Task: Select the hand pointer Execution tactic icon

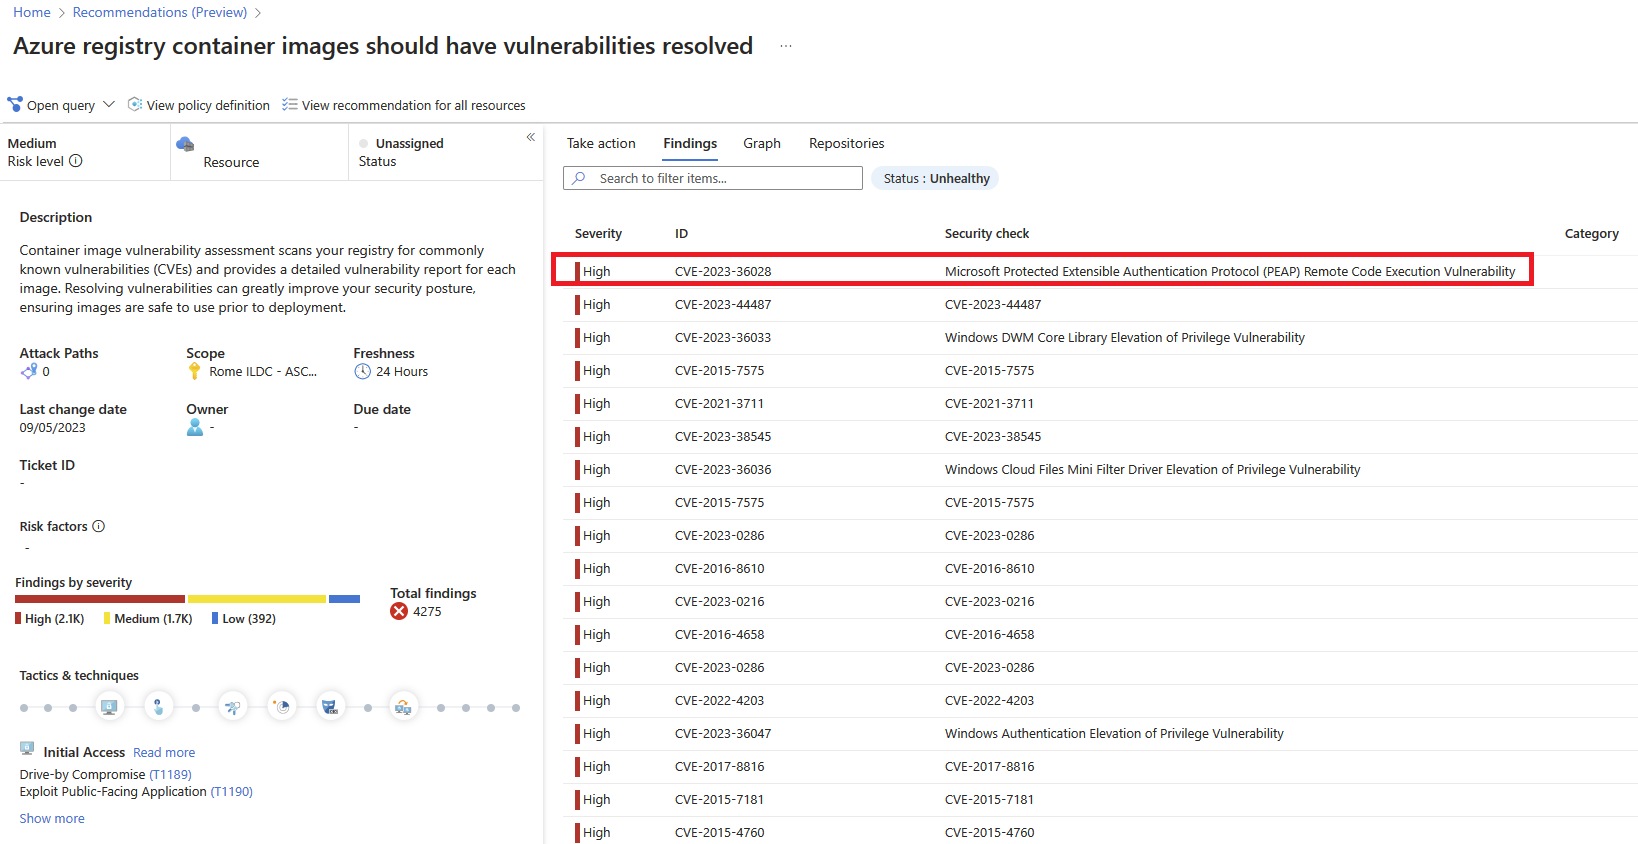Action: 159,707
